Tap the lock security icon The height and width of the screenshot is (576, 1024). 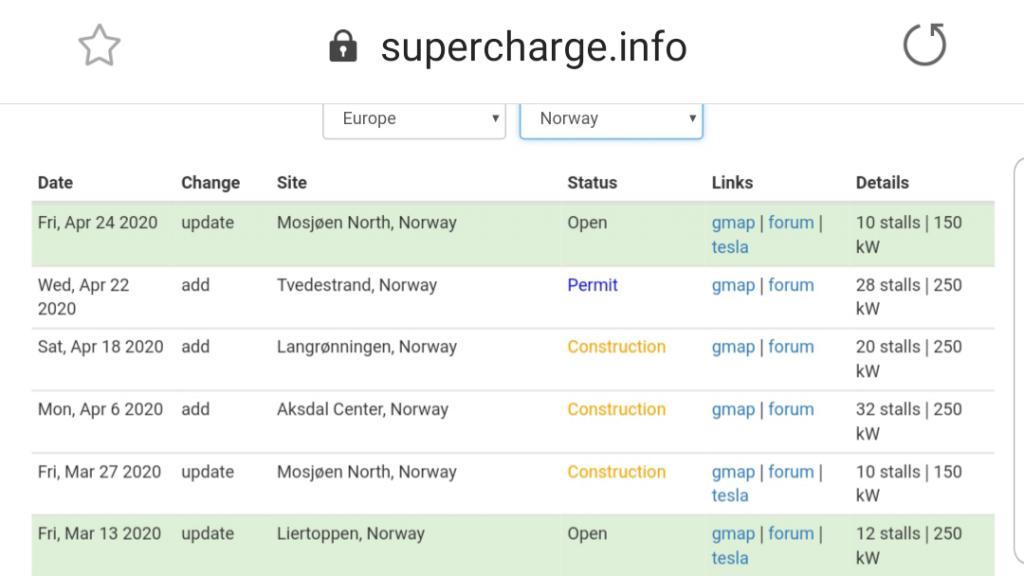(343, 46)
